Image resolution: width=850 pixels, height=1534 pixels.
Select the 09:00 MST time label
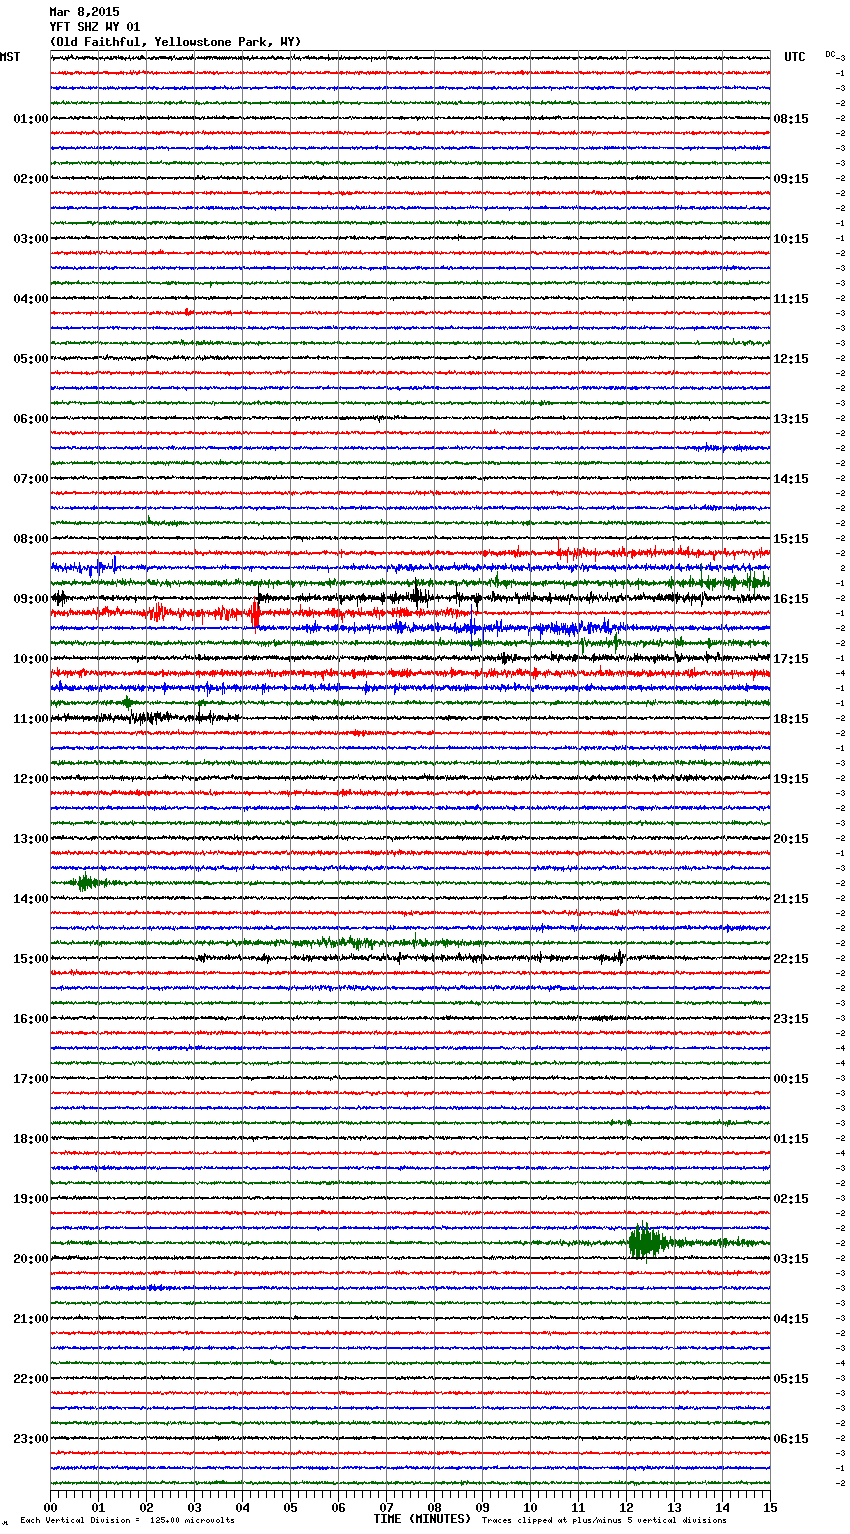pyautogui.click(x=31, y=599)
